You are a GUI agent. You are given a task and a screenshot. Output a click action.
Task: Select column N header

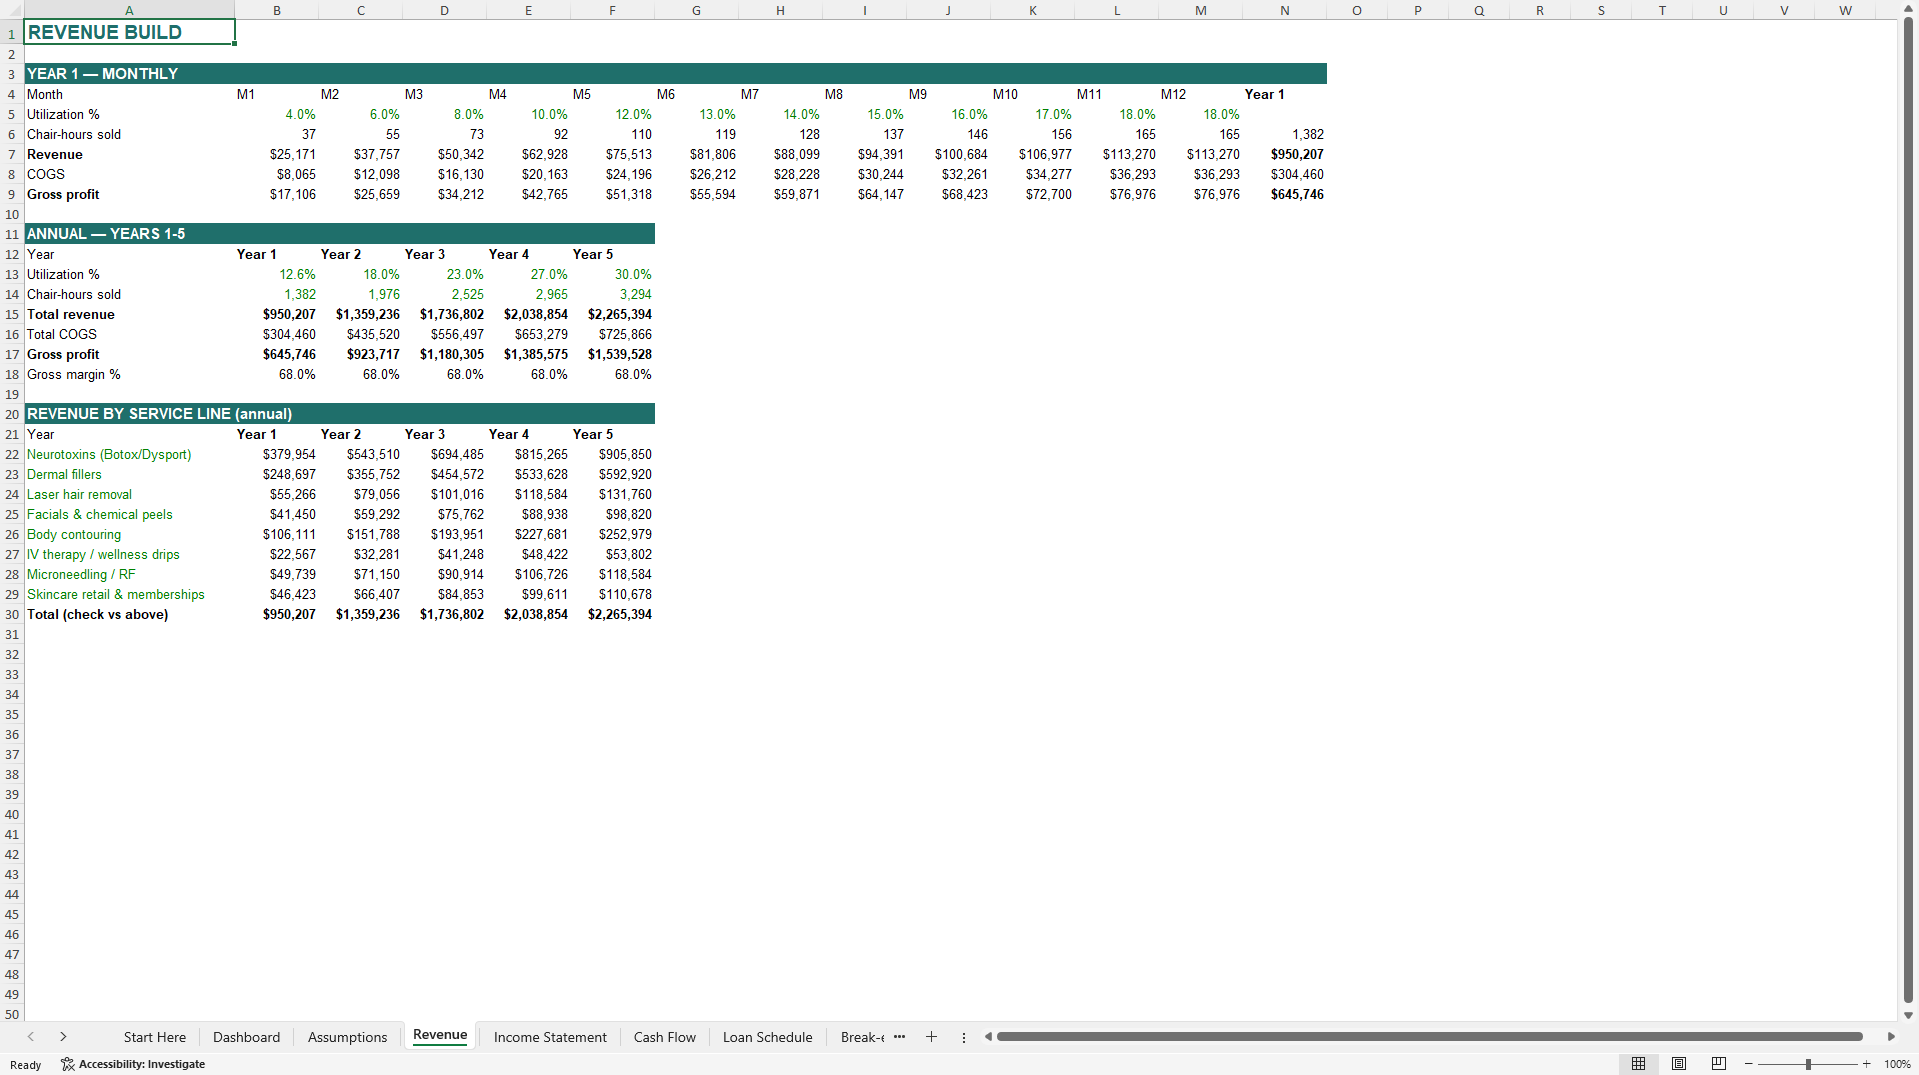(x=1284, y=10)
